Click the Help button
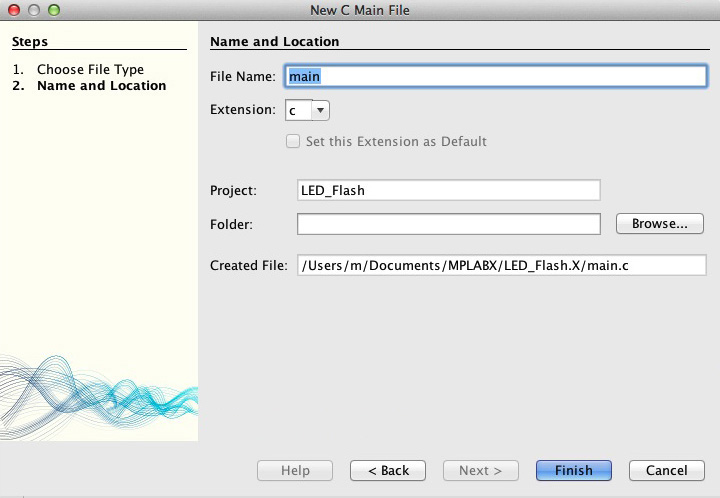Viewport: 720px width, 498px height. click(295, 470)
